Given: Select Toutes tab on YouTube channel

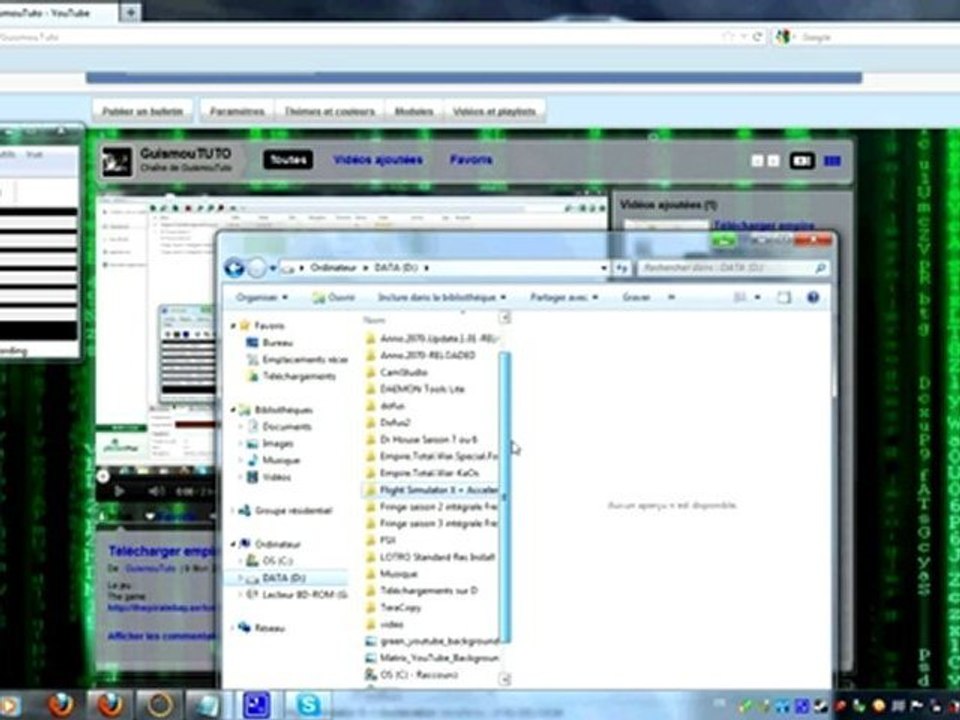Looking at the screenshot, I should (288, 160).
